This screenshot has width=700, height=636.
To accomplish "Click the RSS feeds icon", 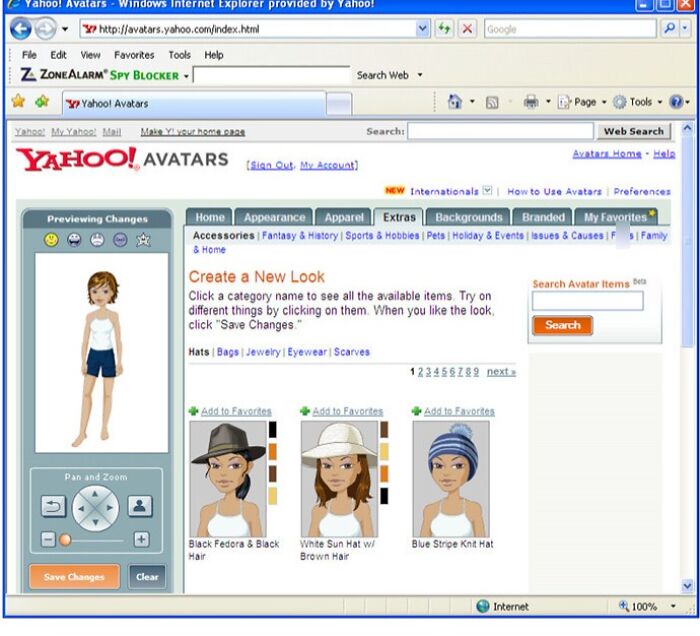I will (x=492, y=103).
